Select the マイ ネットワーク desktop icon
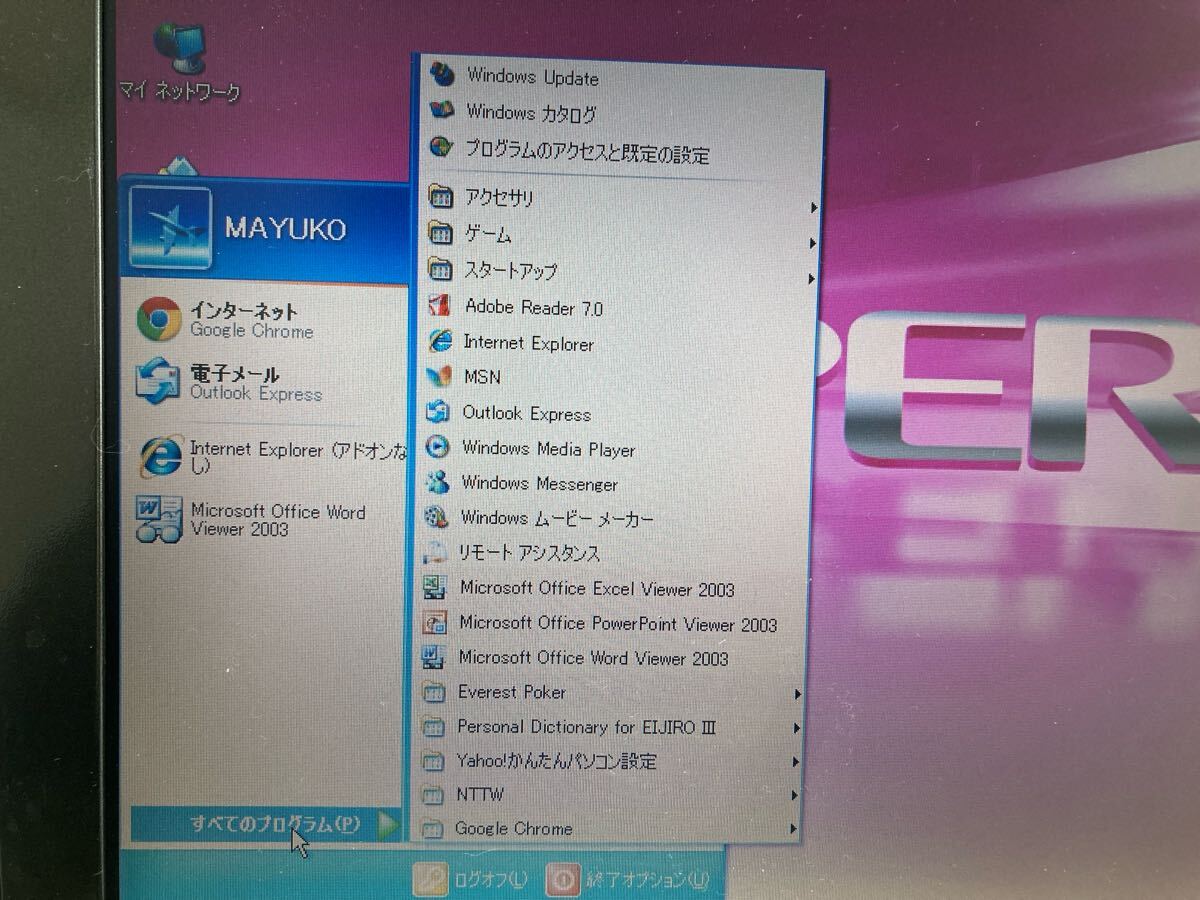 point(179,61)
